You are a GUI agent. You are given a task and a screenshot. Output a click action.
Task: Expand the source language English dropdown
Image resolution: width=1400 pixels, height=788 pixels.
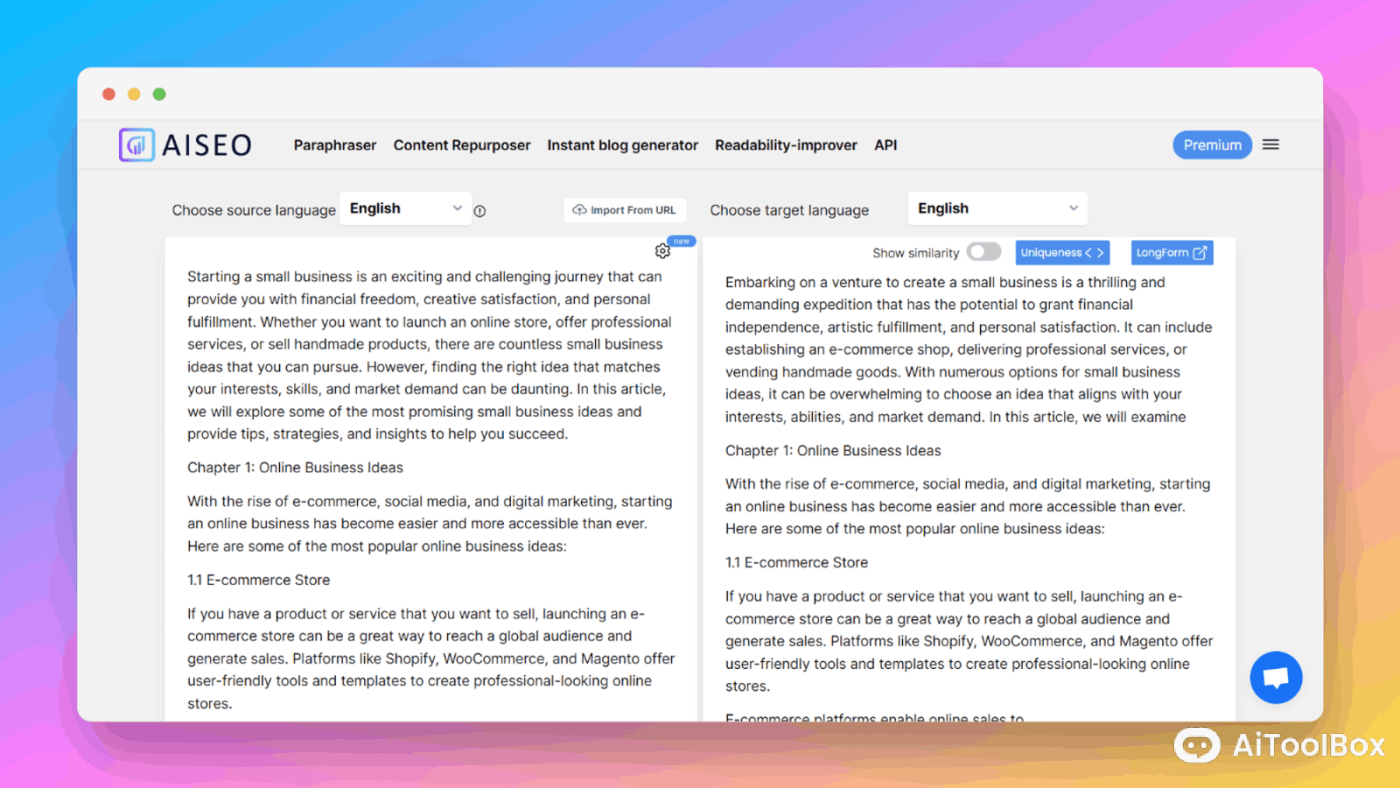click(x=405, y=209)
